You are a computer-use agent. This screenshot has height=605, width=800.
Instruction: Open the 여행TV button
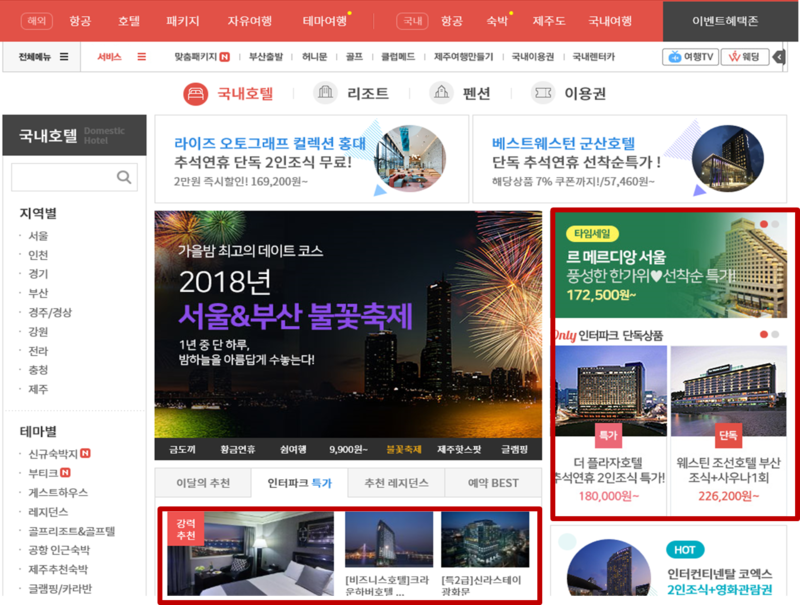click(x=690, y=57)
